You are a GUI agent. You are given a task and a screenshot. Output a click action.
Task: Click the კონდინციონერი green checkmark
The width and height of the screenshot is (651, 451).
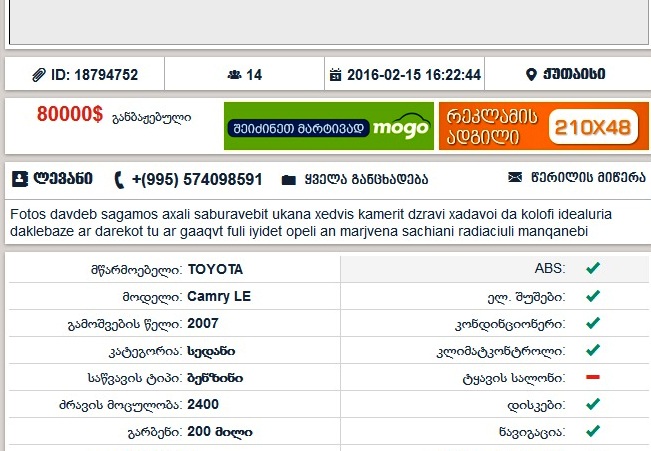(x=593, y=323)
